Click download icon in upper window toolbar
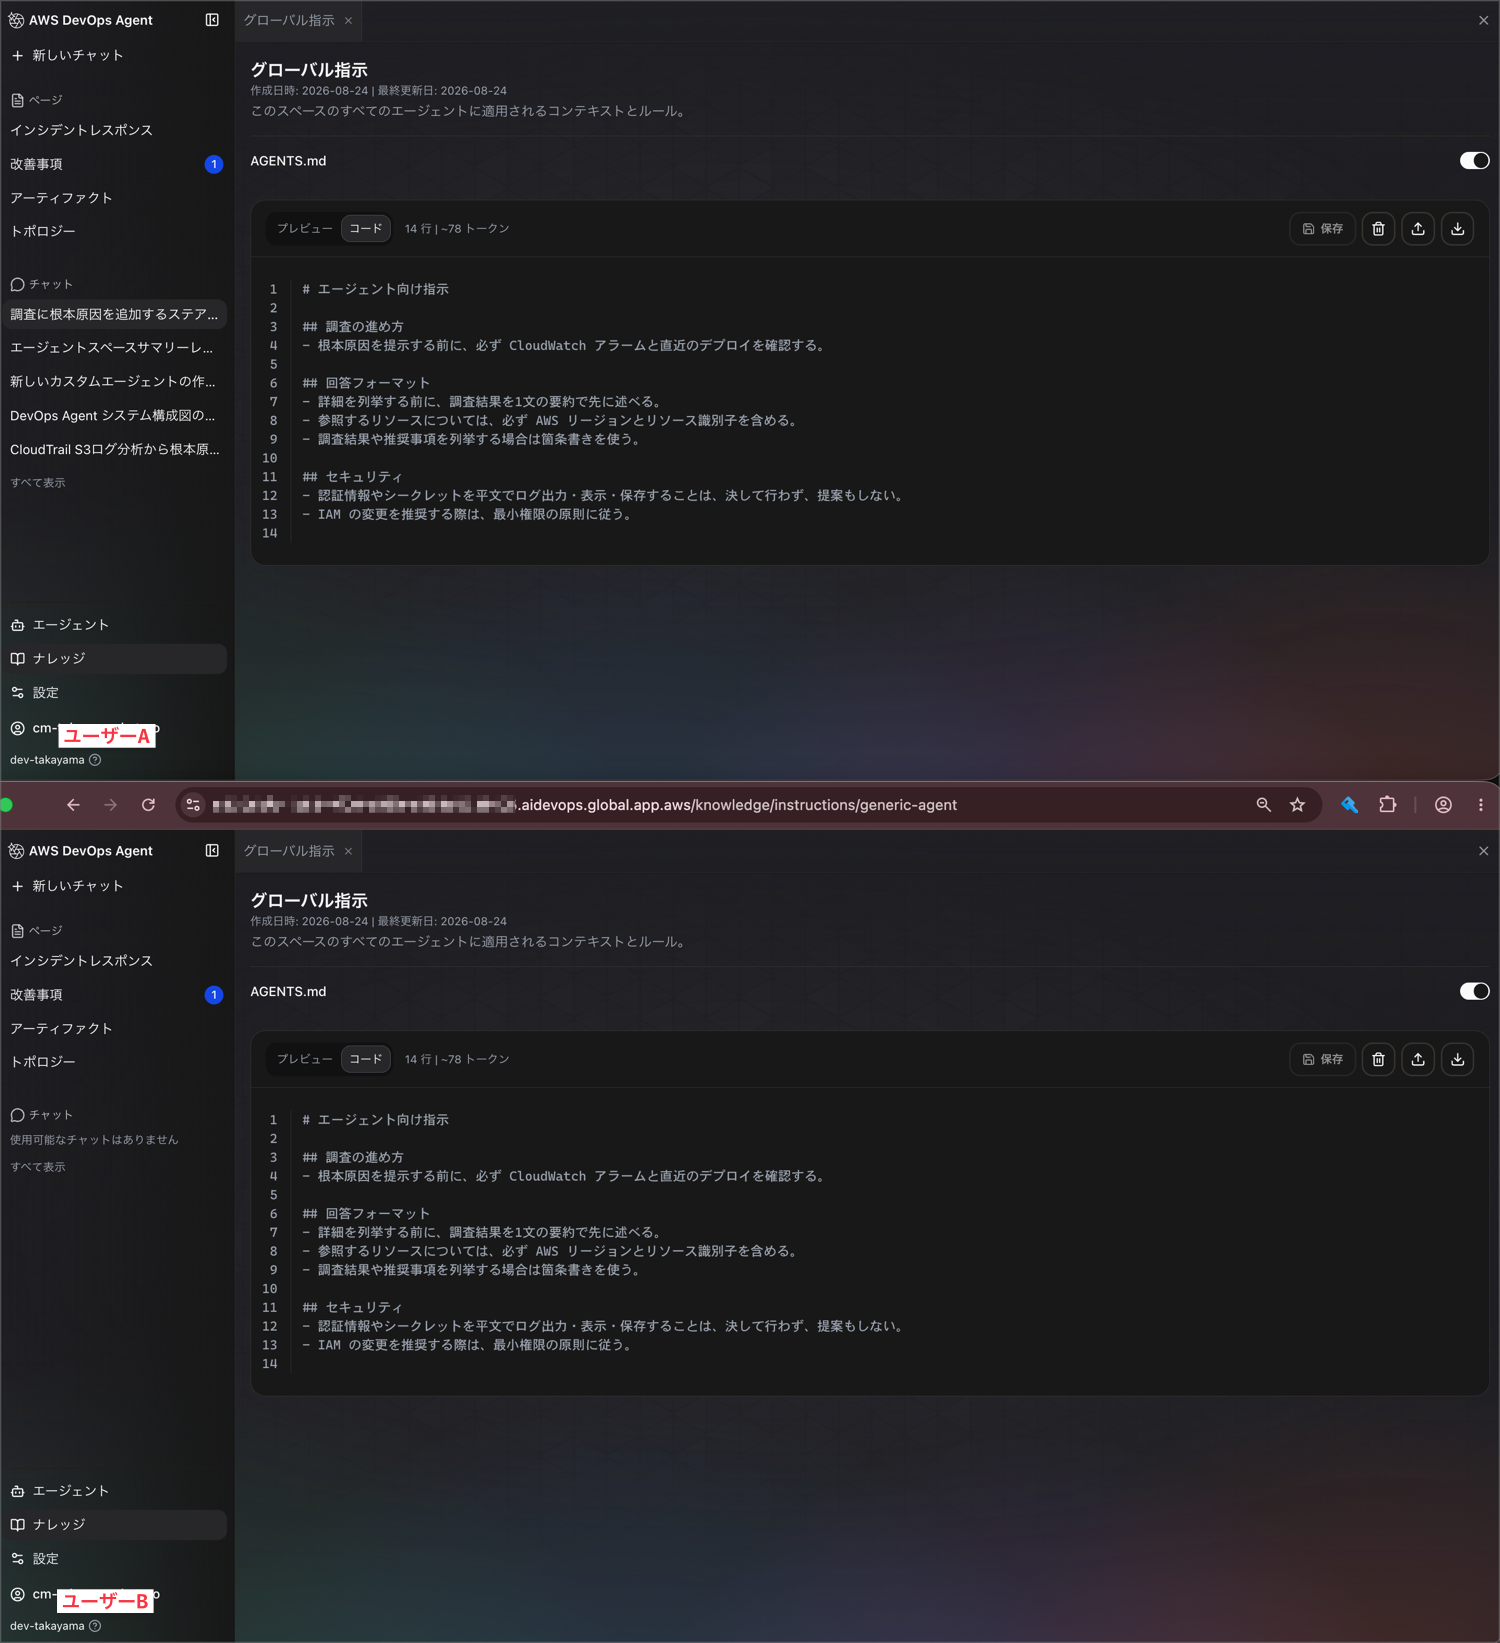 [1458, 229]
